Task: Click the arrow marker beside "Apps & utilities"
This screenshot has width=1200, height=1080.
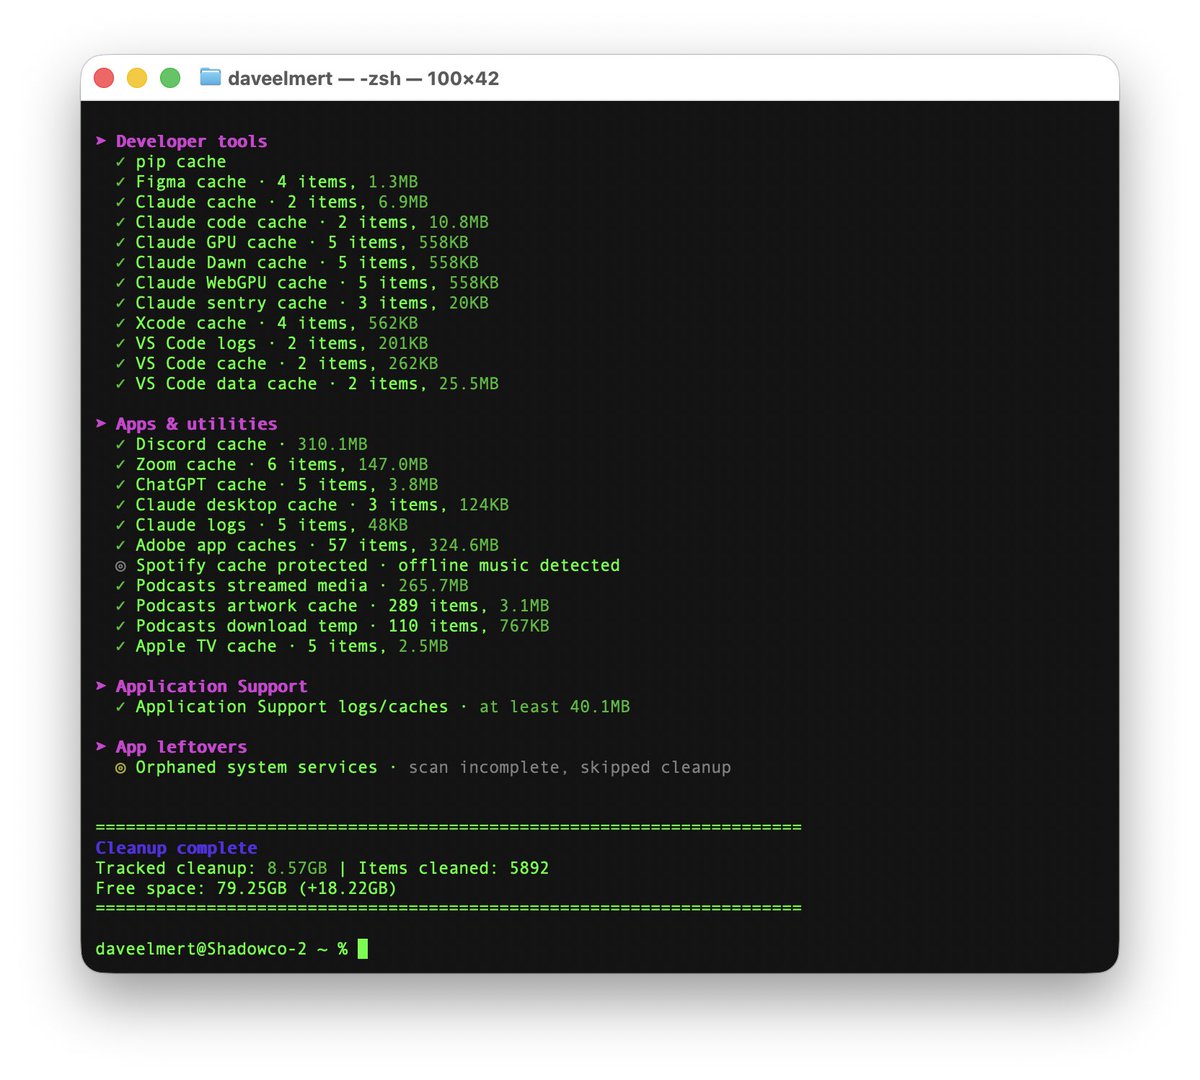Action: 101,424
